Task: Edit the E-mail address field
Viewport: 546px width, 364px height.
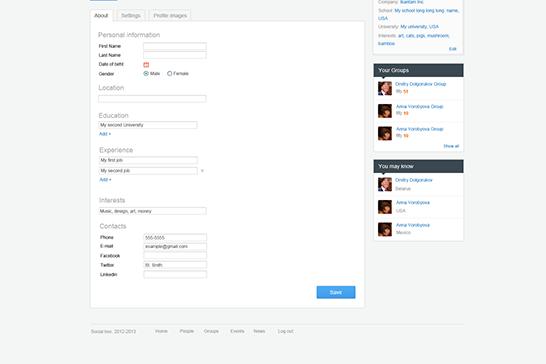Action: coord(175,247)
